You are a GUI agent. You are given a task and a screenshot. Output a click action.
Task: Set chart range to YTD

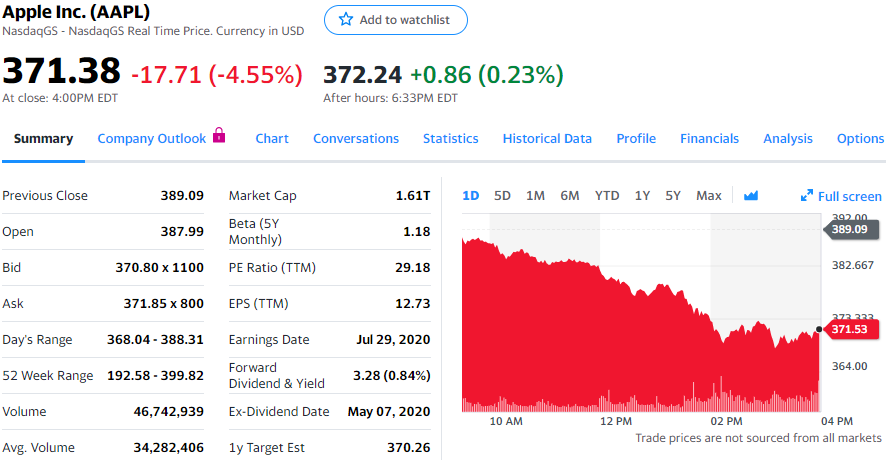click(607, 196)
